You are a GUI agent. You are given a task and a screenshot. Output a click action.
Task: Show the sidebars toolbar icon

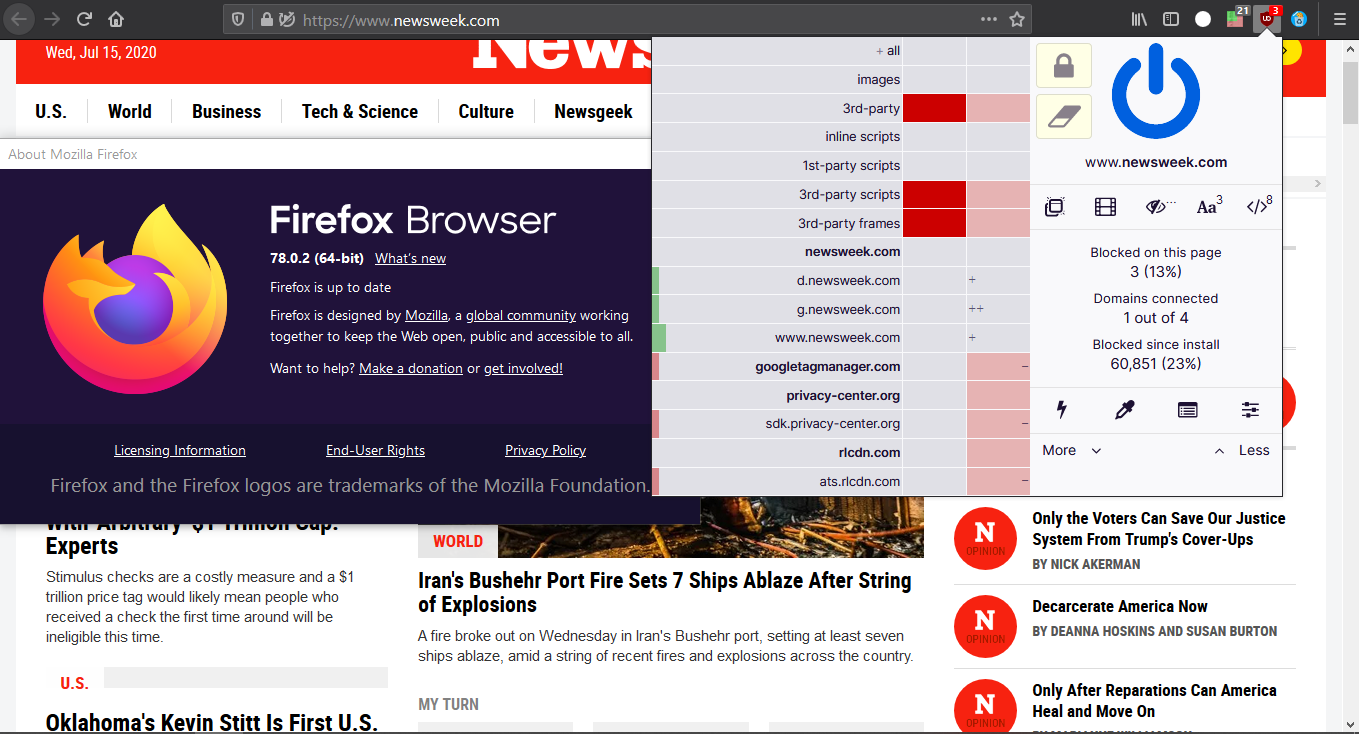point(1171,19)
